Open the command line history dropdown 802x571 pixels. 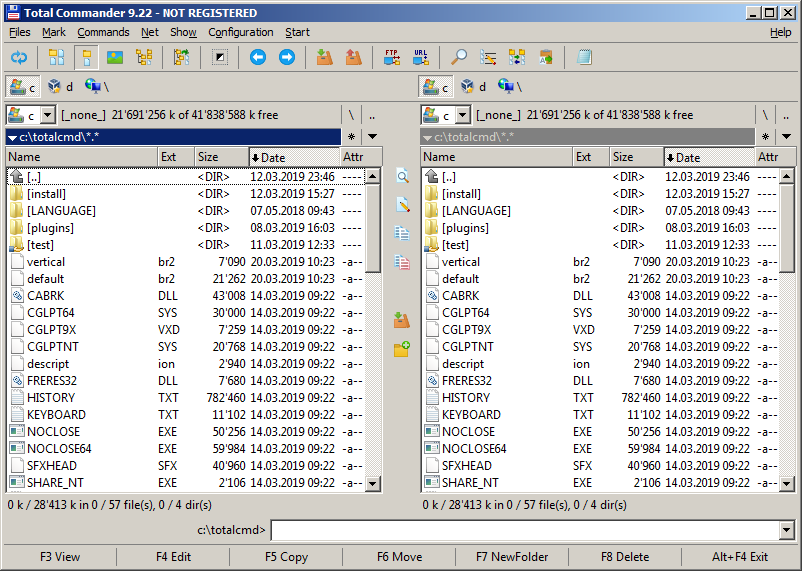tap(787, 530)
